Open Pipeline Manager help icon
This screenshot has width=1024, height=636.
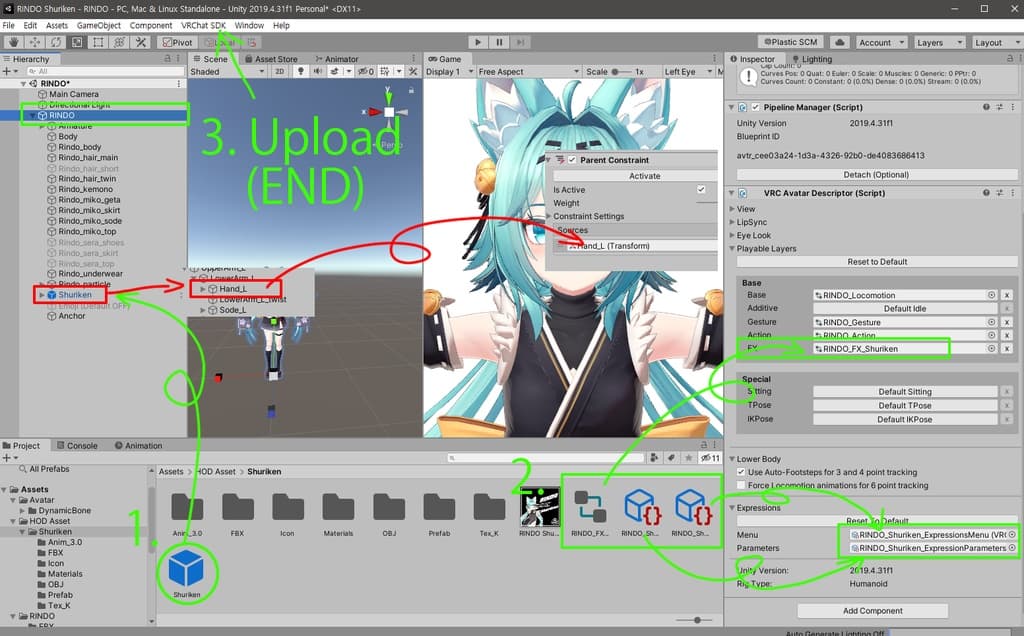tap(986, 107)
